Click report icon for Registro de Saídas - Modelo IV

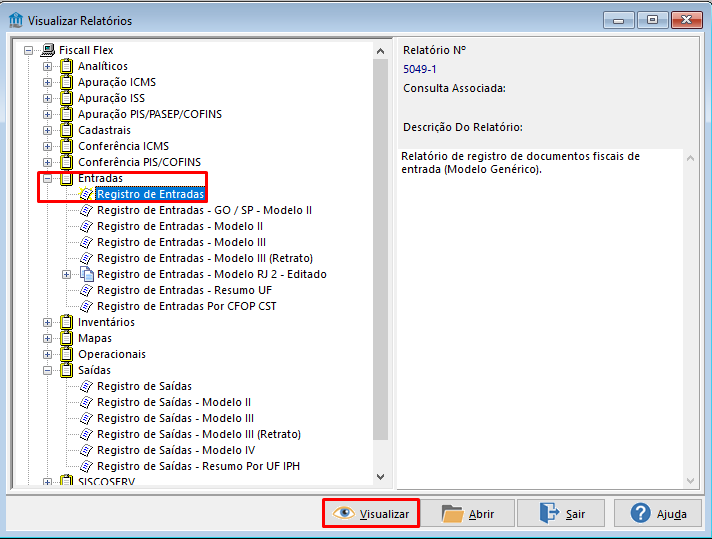point(86,450)
